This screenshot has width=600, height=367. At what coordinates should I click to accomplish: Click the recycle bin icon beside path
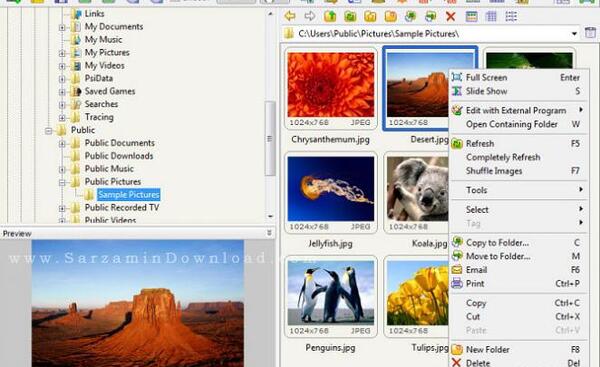coord(590,33)
